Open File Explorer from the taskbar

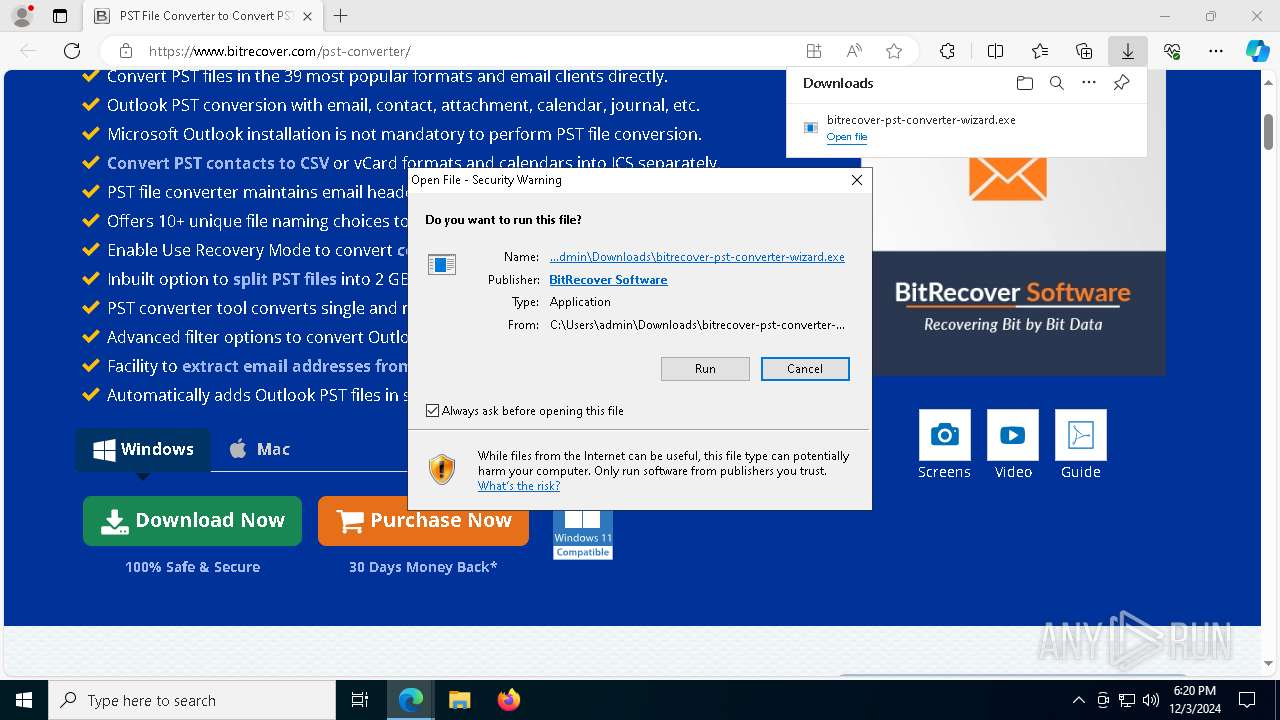[x=459, y=700]
